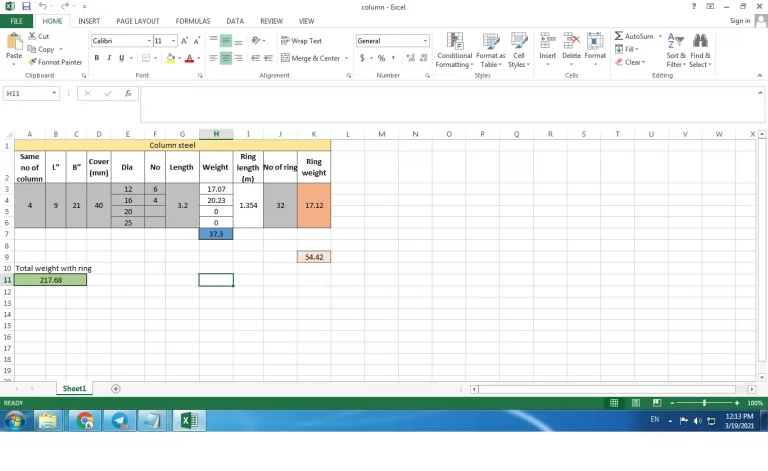Toggle Bold formatting
The image size is (768, 471).
point(97,58)
